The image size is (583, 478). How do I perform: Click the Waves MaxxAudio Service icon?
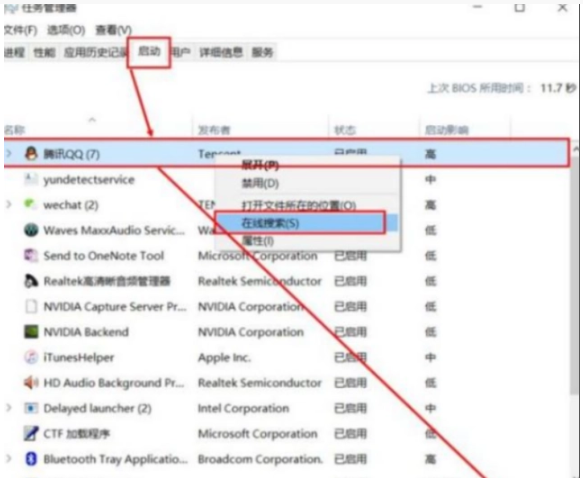click(x=31, y=230)
